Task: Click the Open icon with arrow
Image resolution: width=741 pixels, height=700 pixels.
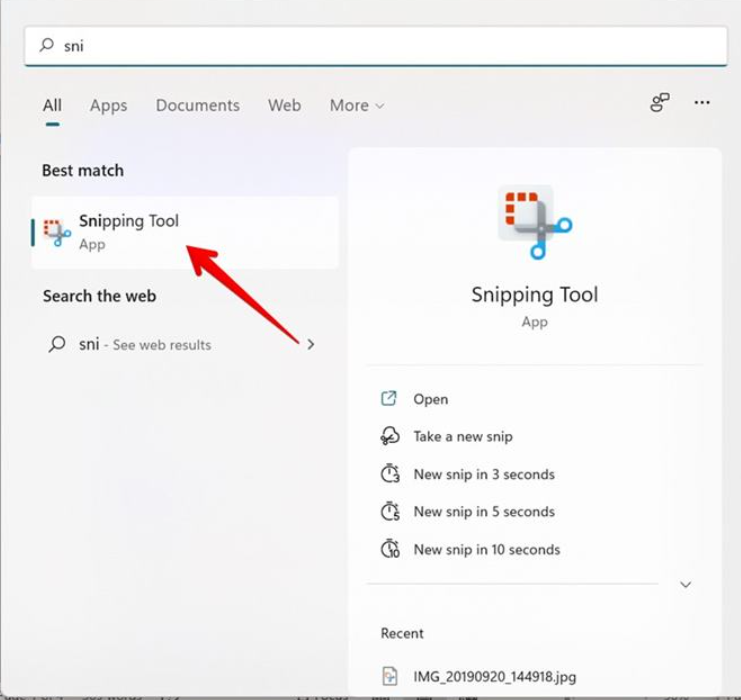Action: [389, 398]
